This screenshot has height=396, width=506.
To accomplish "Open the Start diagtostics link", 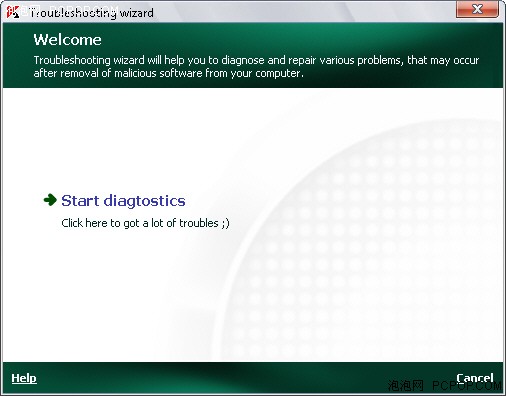I will click(x=123, y=201).
